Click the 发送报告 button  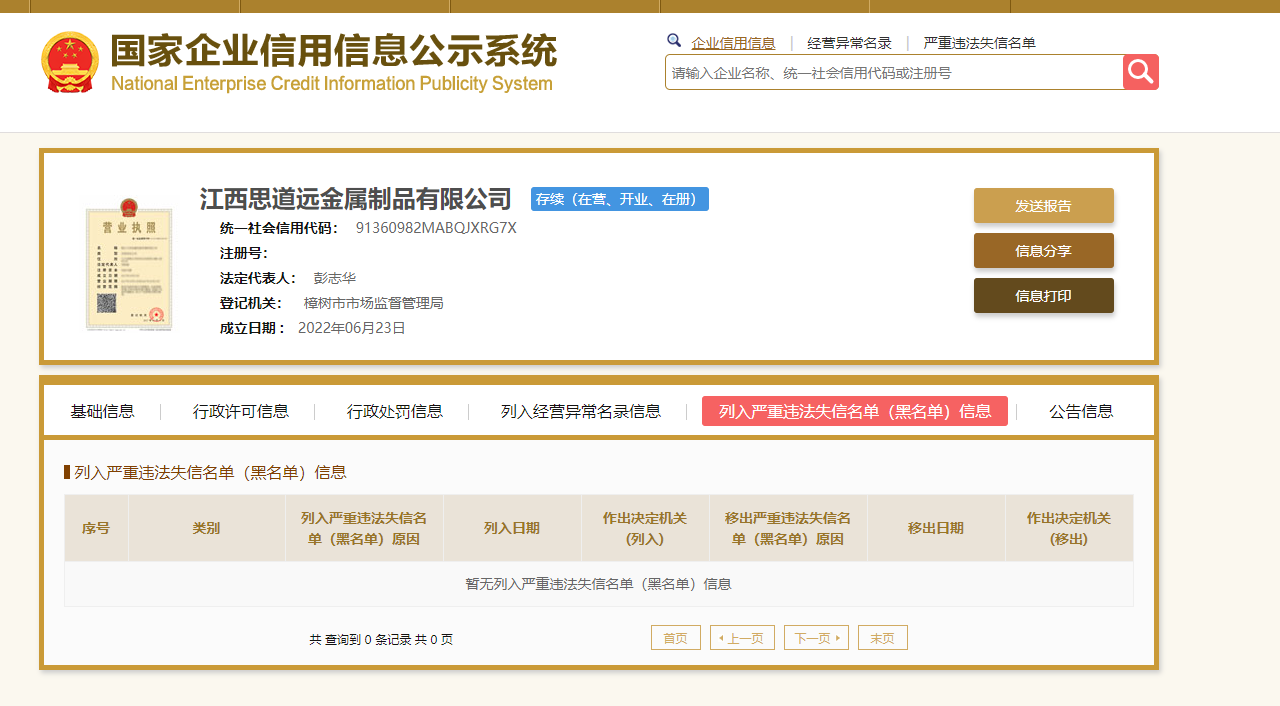pyautogui.click(x=1043, y=205)
